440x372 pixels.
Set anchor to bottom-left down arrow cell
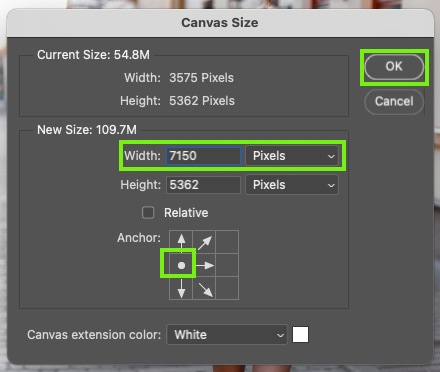tap(181, 288)
